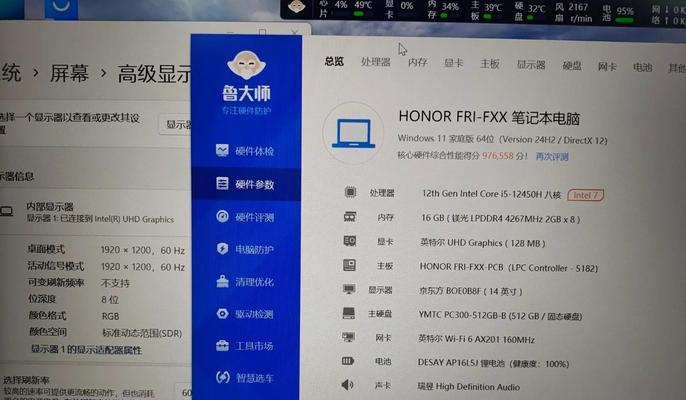Click the 976,558 score value
Screen dimensions: 686x400
pyautogui.click(x=497, y=156)
